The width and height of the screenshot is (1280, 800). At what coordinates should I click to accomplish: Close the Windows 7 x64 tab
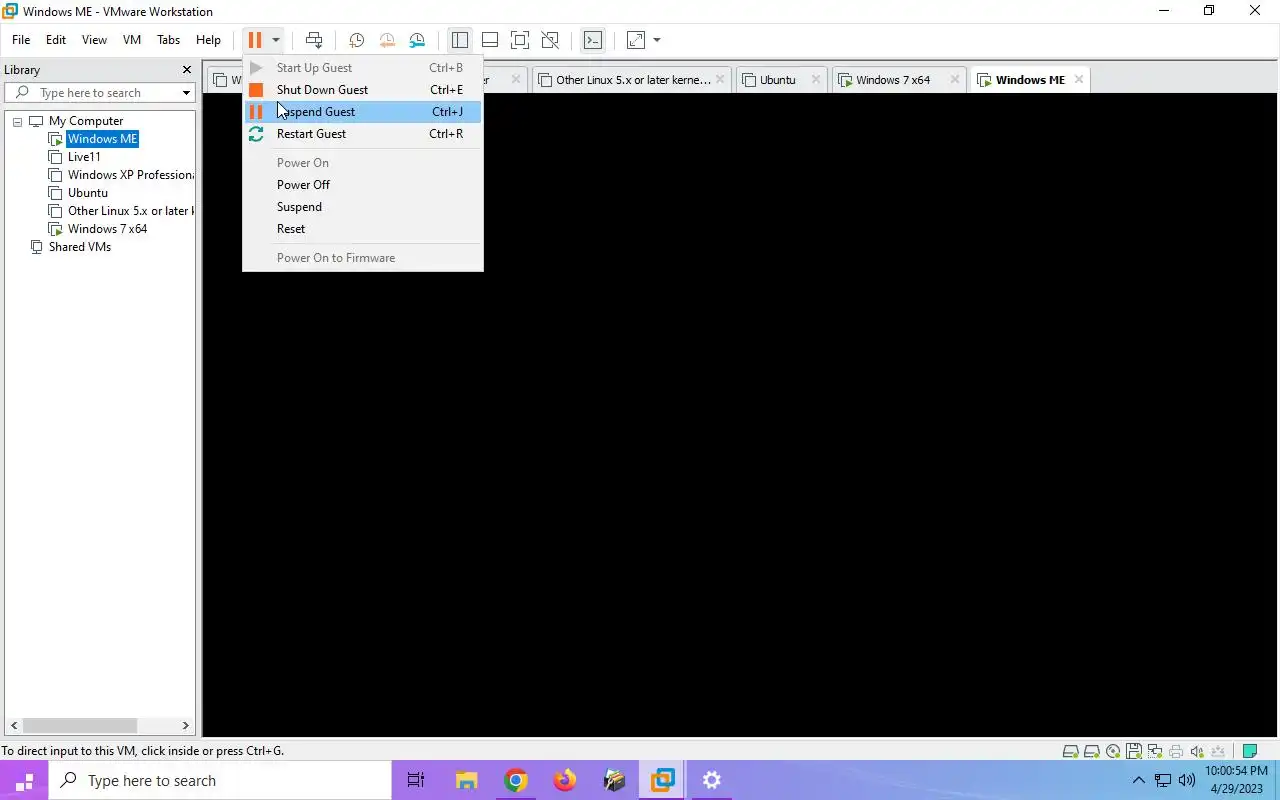954,80
